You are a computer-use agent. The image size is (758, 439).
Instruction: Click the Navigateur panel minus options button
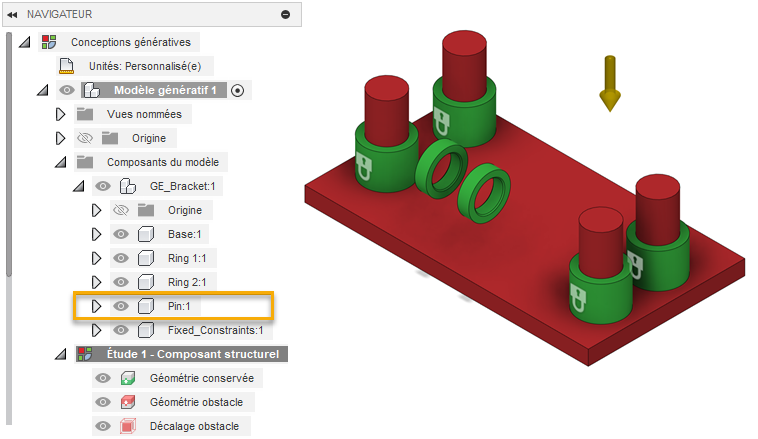286,15
